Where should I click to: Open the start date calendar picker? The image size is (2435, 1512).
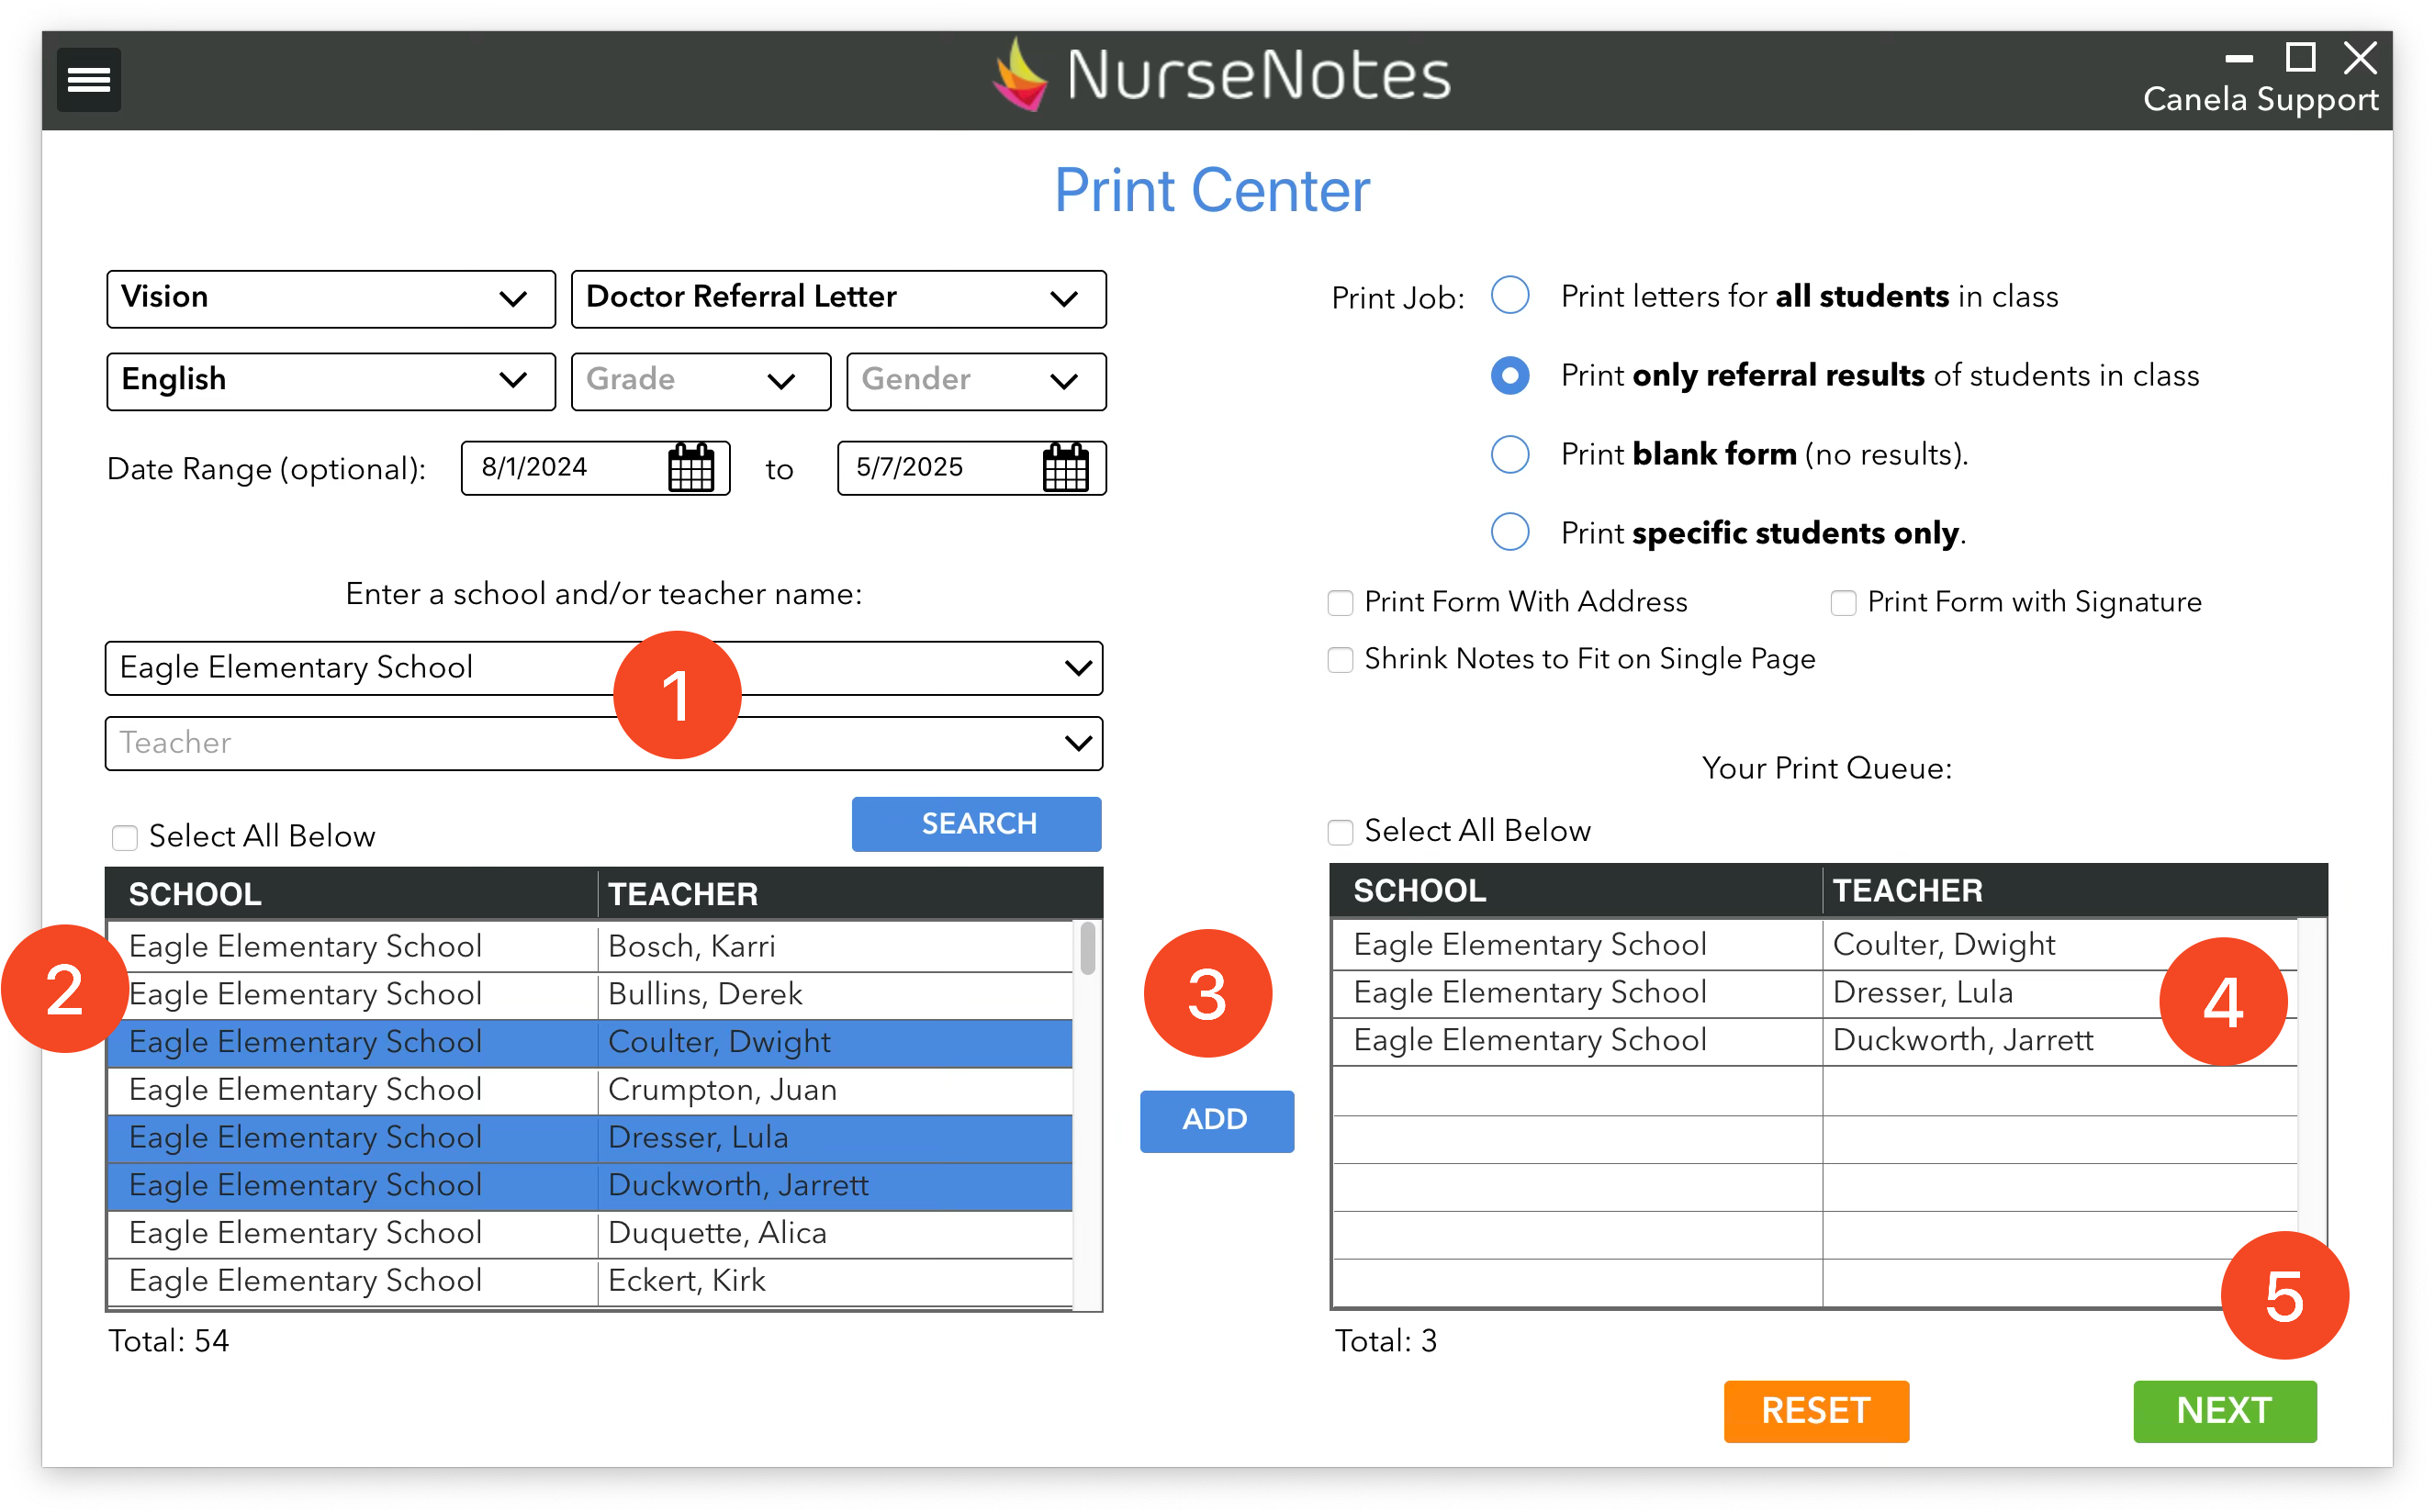[690, 468]
